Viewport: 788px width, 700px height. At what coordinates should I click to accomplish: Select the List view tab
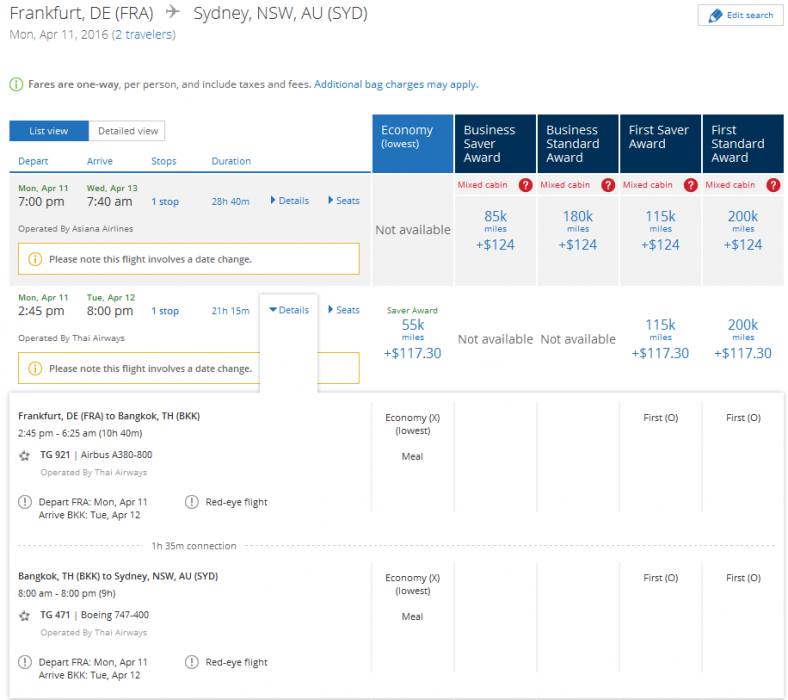click(x=49, y=131)
